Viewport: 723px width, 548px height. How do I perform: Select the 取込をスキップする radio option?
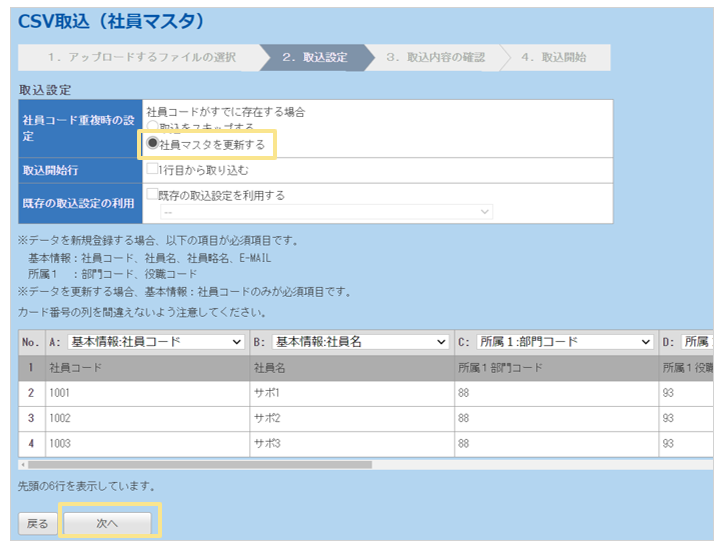pyautogui.click(x=153, y=128)
